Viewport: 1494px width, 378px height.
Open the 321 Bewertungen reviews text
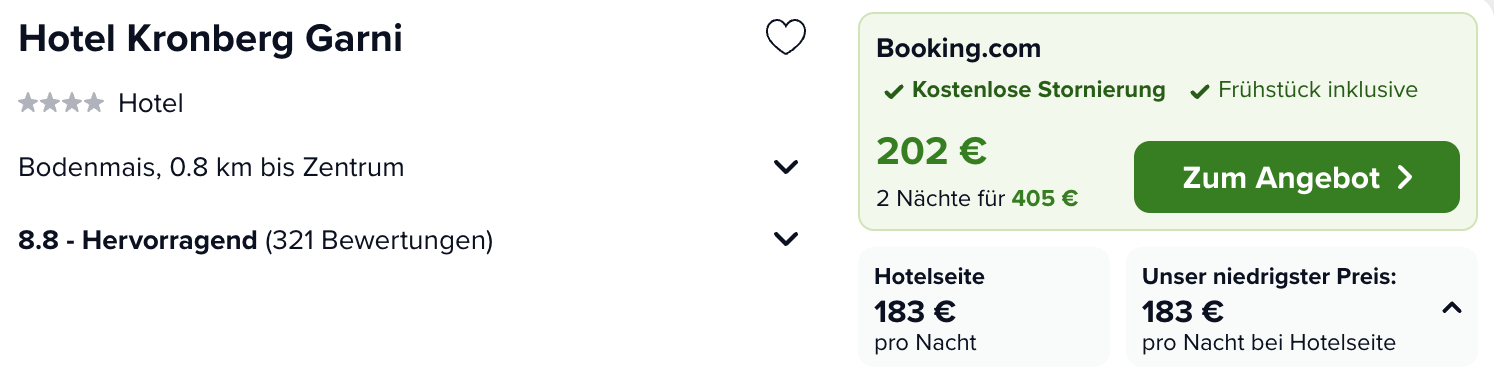(x=379, y=241)
